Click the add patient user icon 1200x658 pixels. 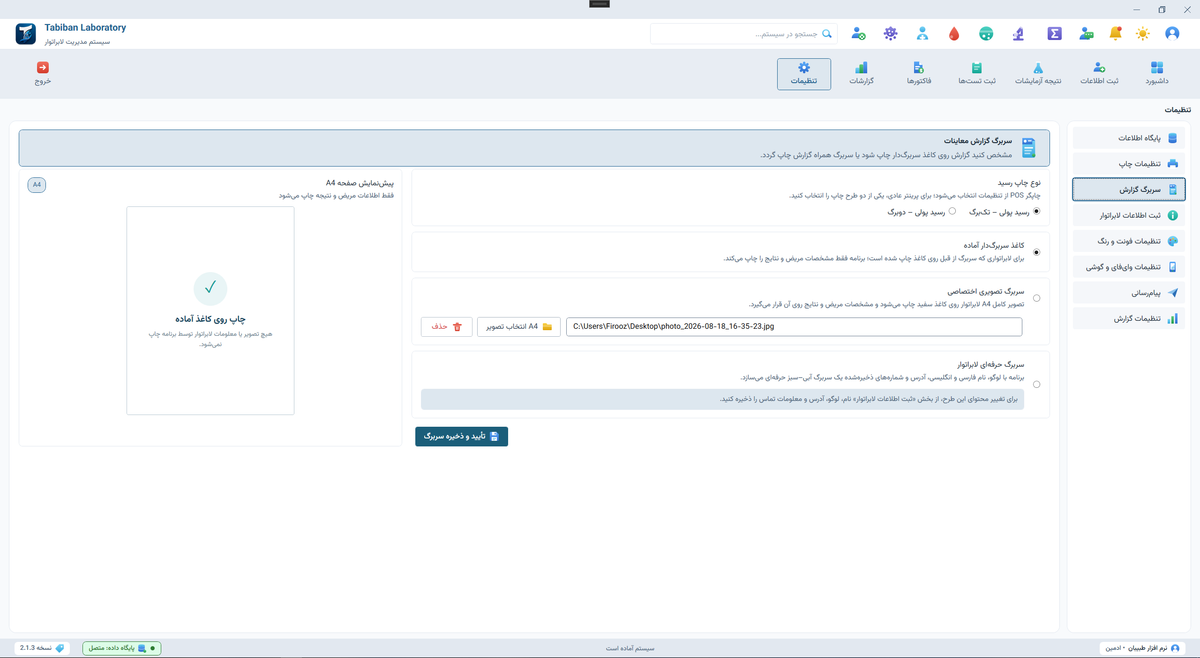pos(859,33)
